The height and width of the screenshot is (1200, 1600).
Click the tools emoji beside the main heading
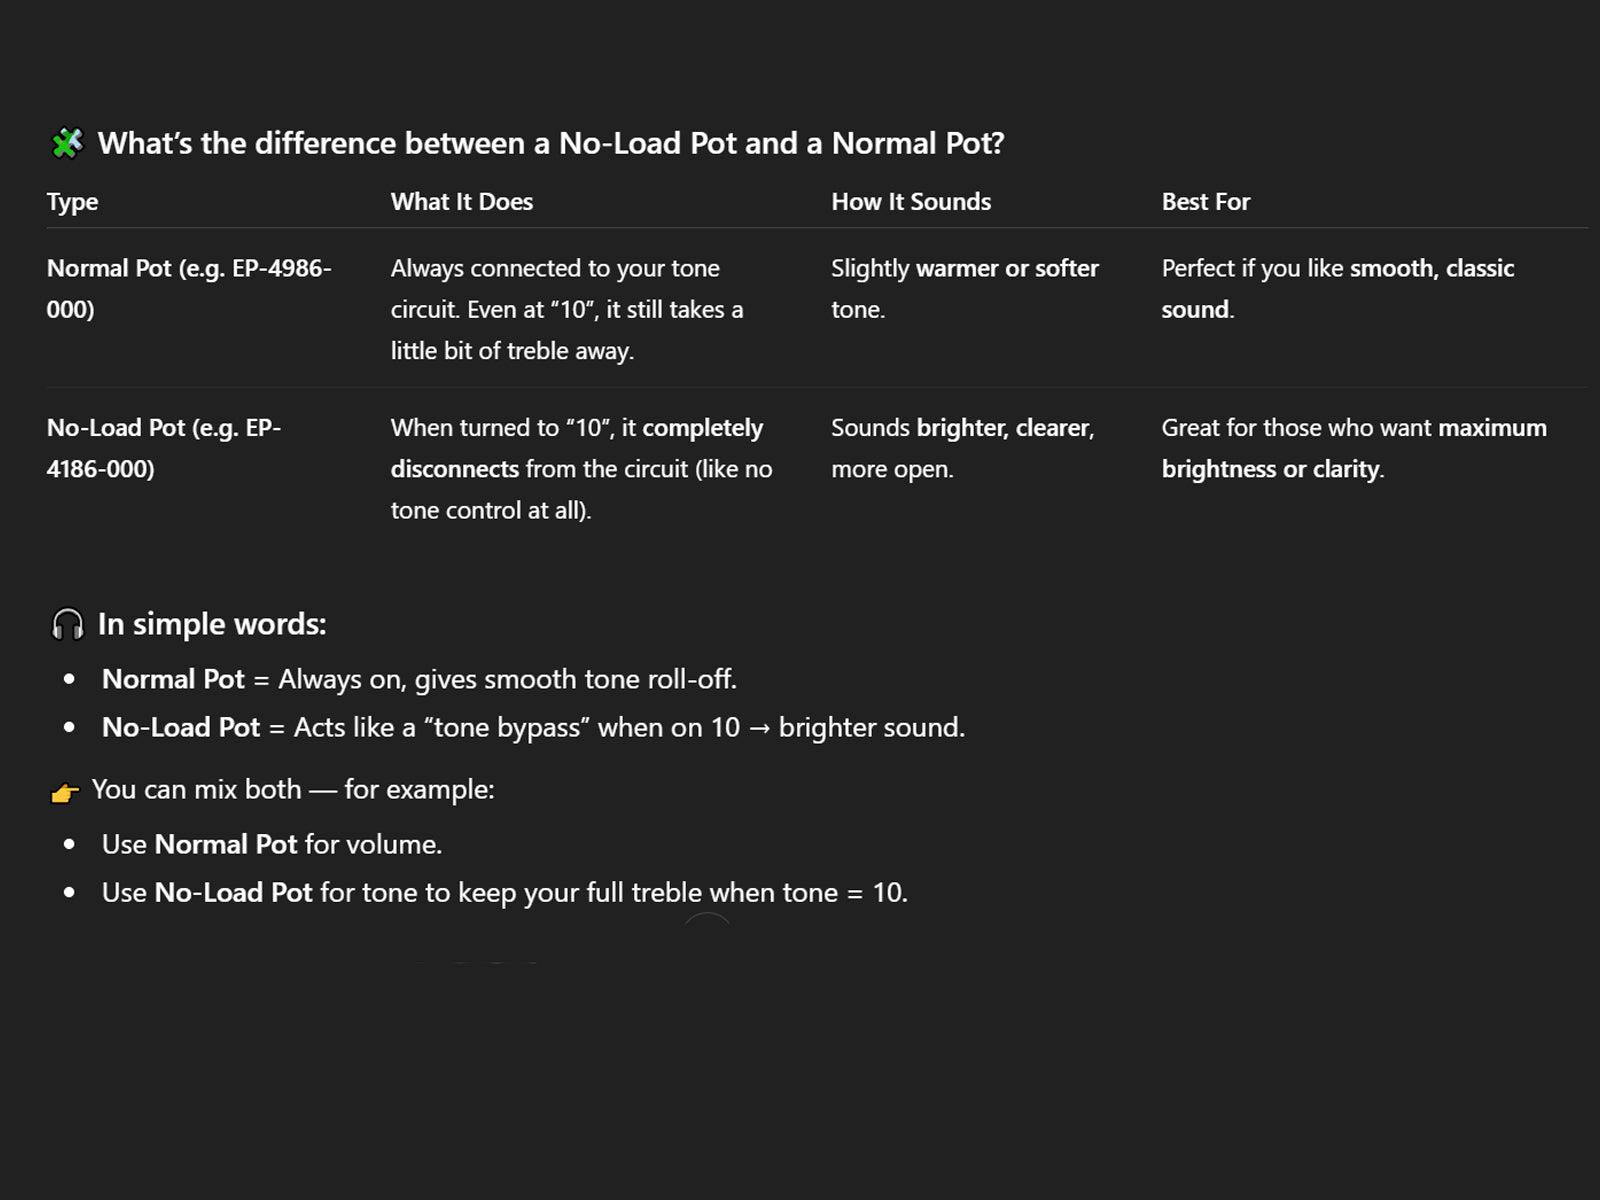(67, 143)
